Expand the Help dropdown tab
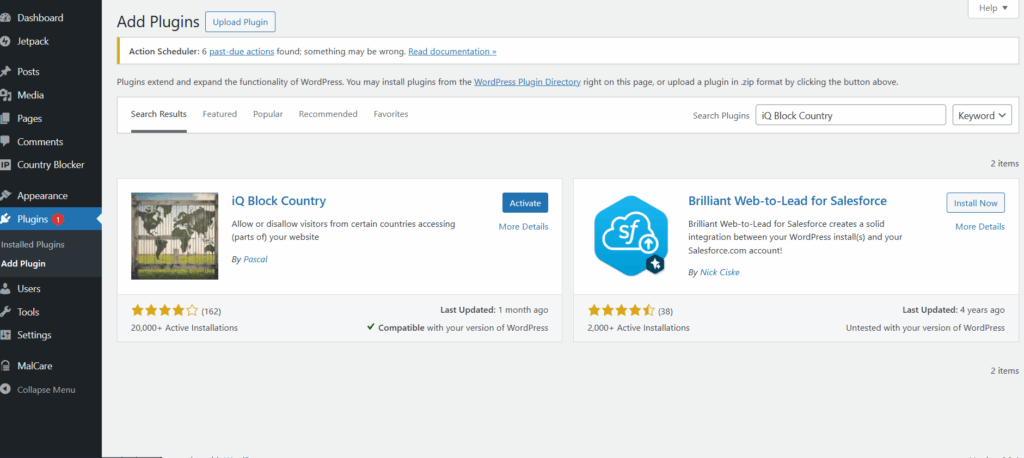 (993, 8)
